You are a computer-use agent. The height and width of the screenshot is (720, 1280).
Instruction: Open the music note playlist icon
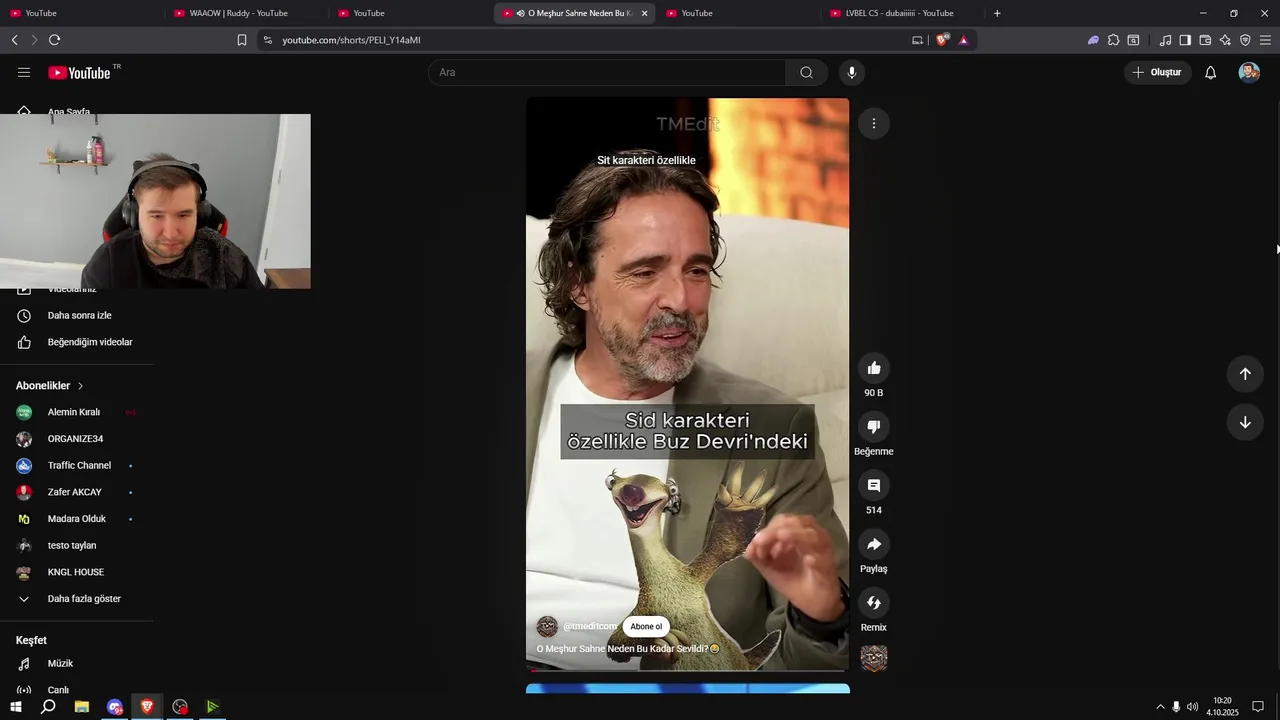(x=1165, y=40)
